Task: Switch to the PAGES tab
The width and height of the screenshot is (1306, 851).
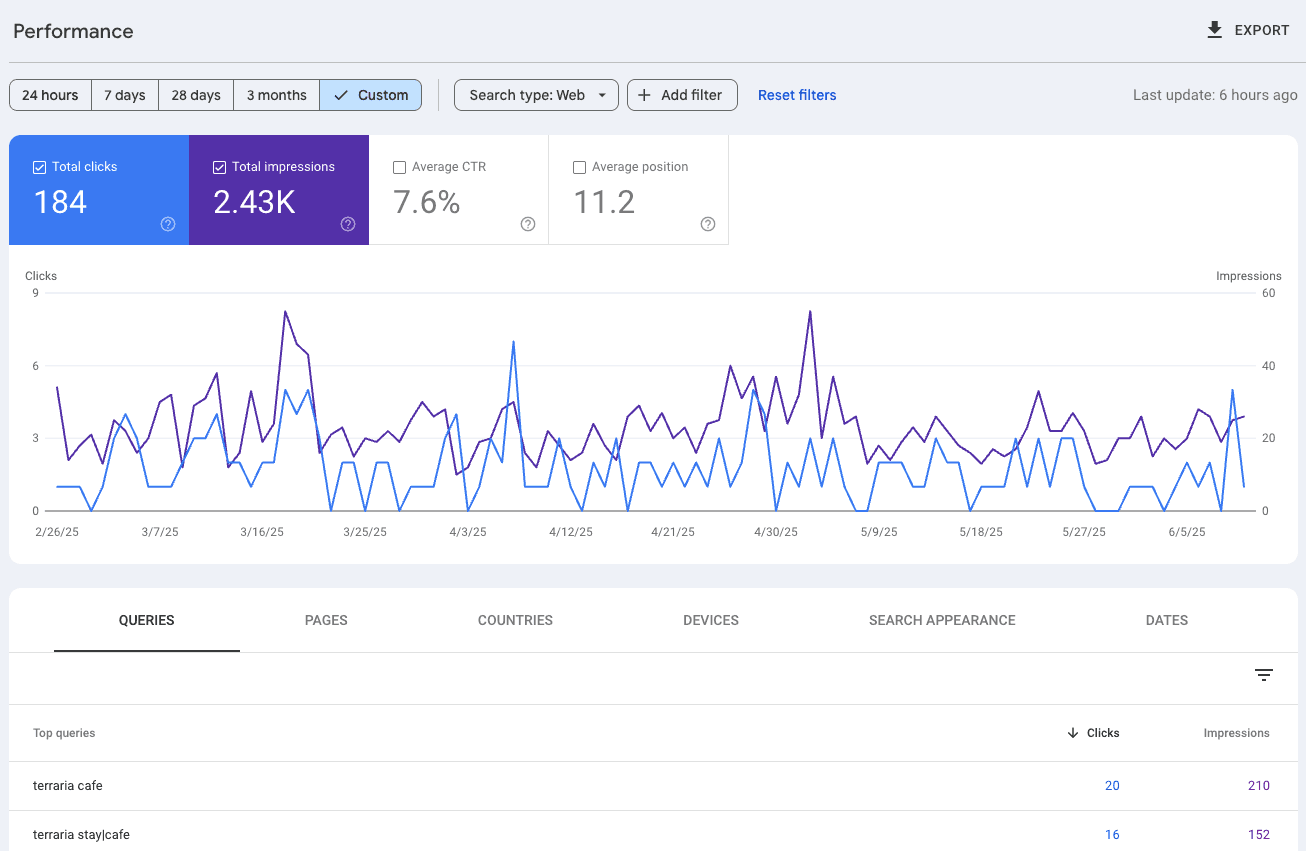Action: point(326,620)
